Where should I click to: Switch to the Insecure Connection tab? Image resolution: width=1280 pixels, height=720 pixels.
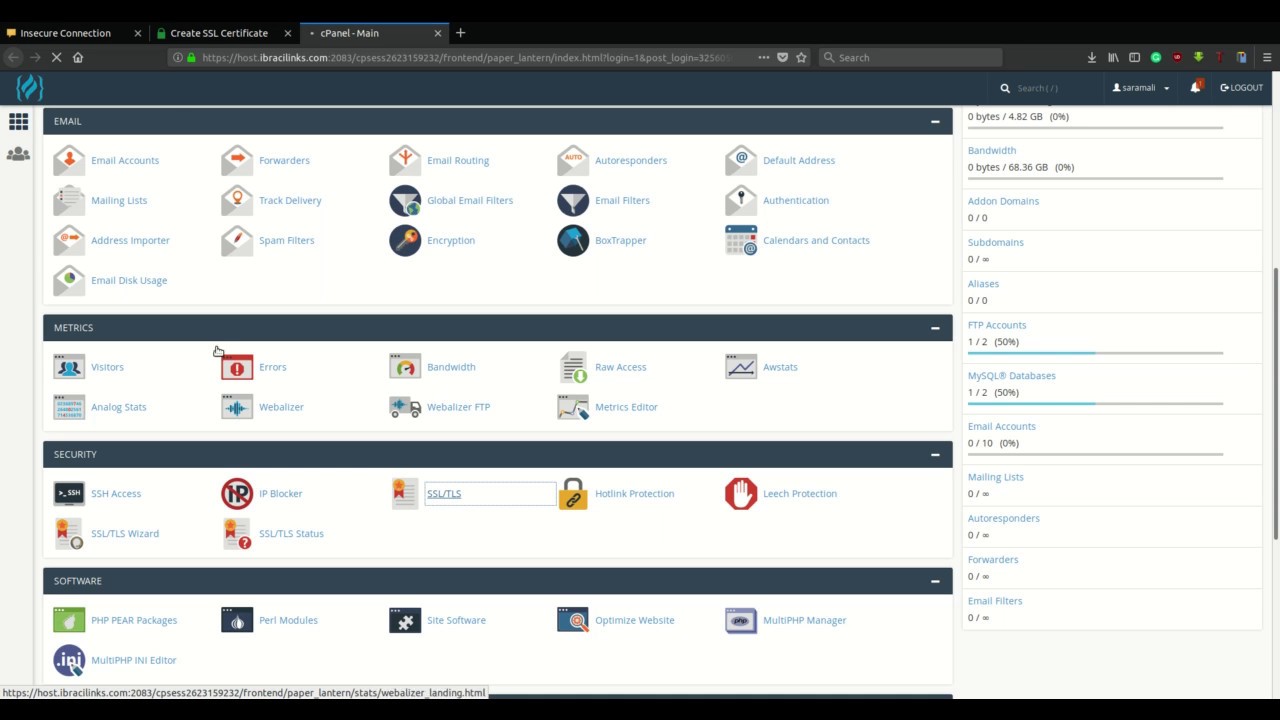point(75,33)
